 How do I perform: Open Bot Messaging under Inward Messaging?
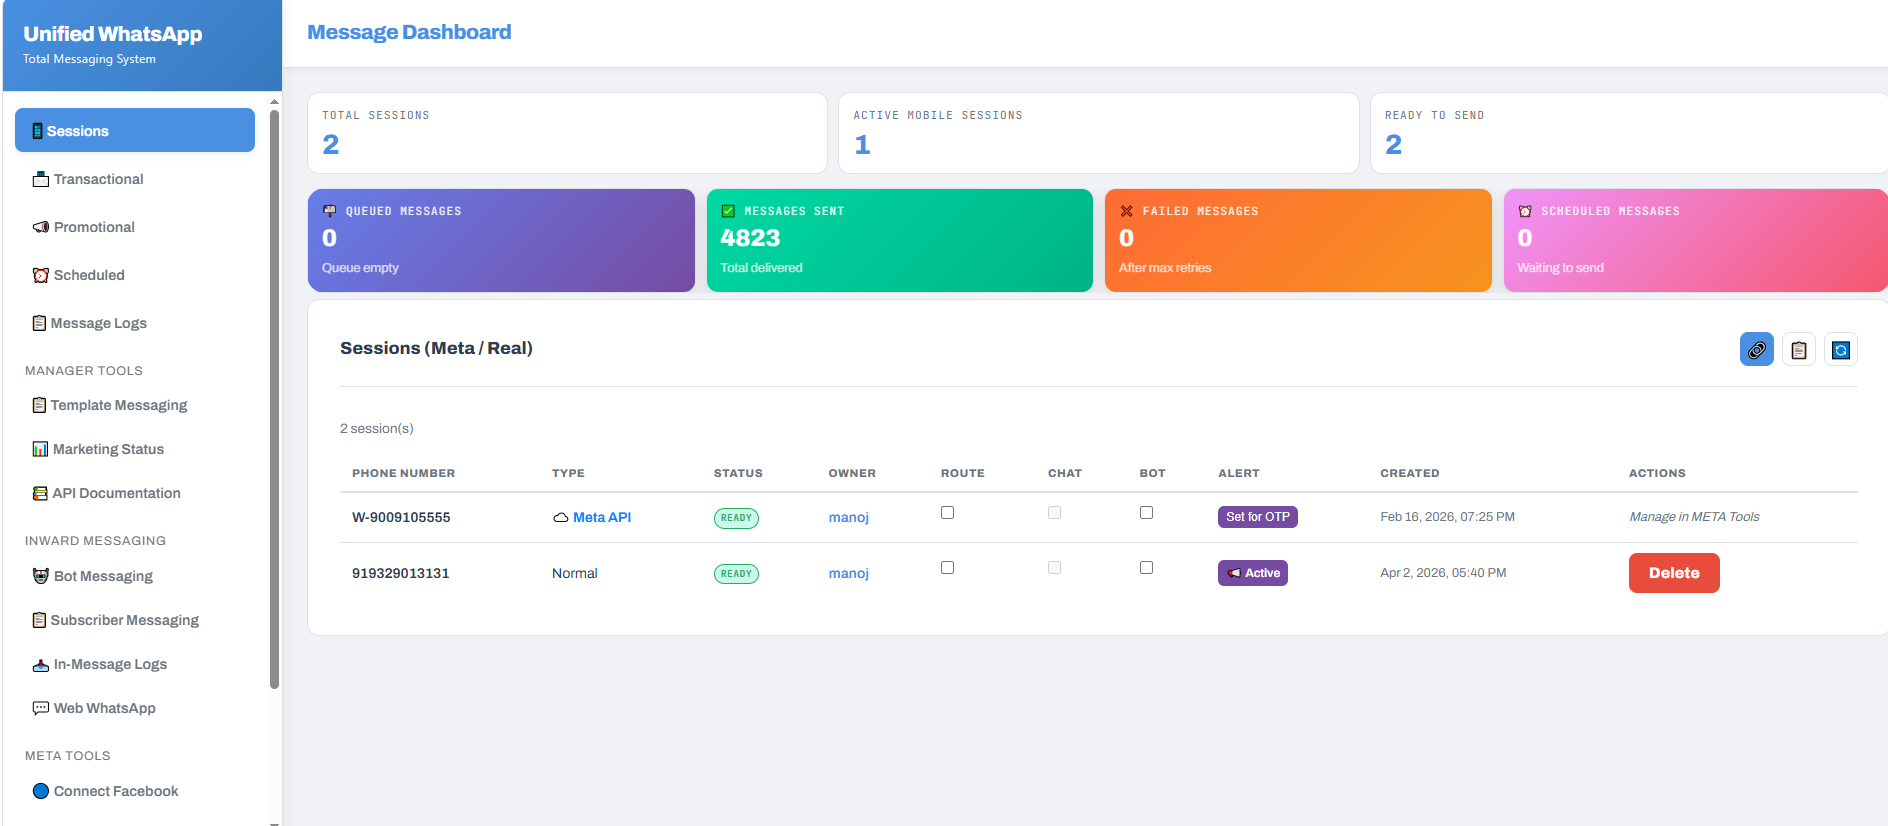[135, 576]
